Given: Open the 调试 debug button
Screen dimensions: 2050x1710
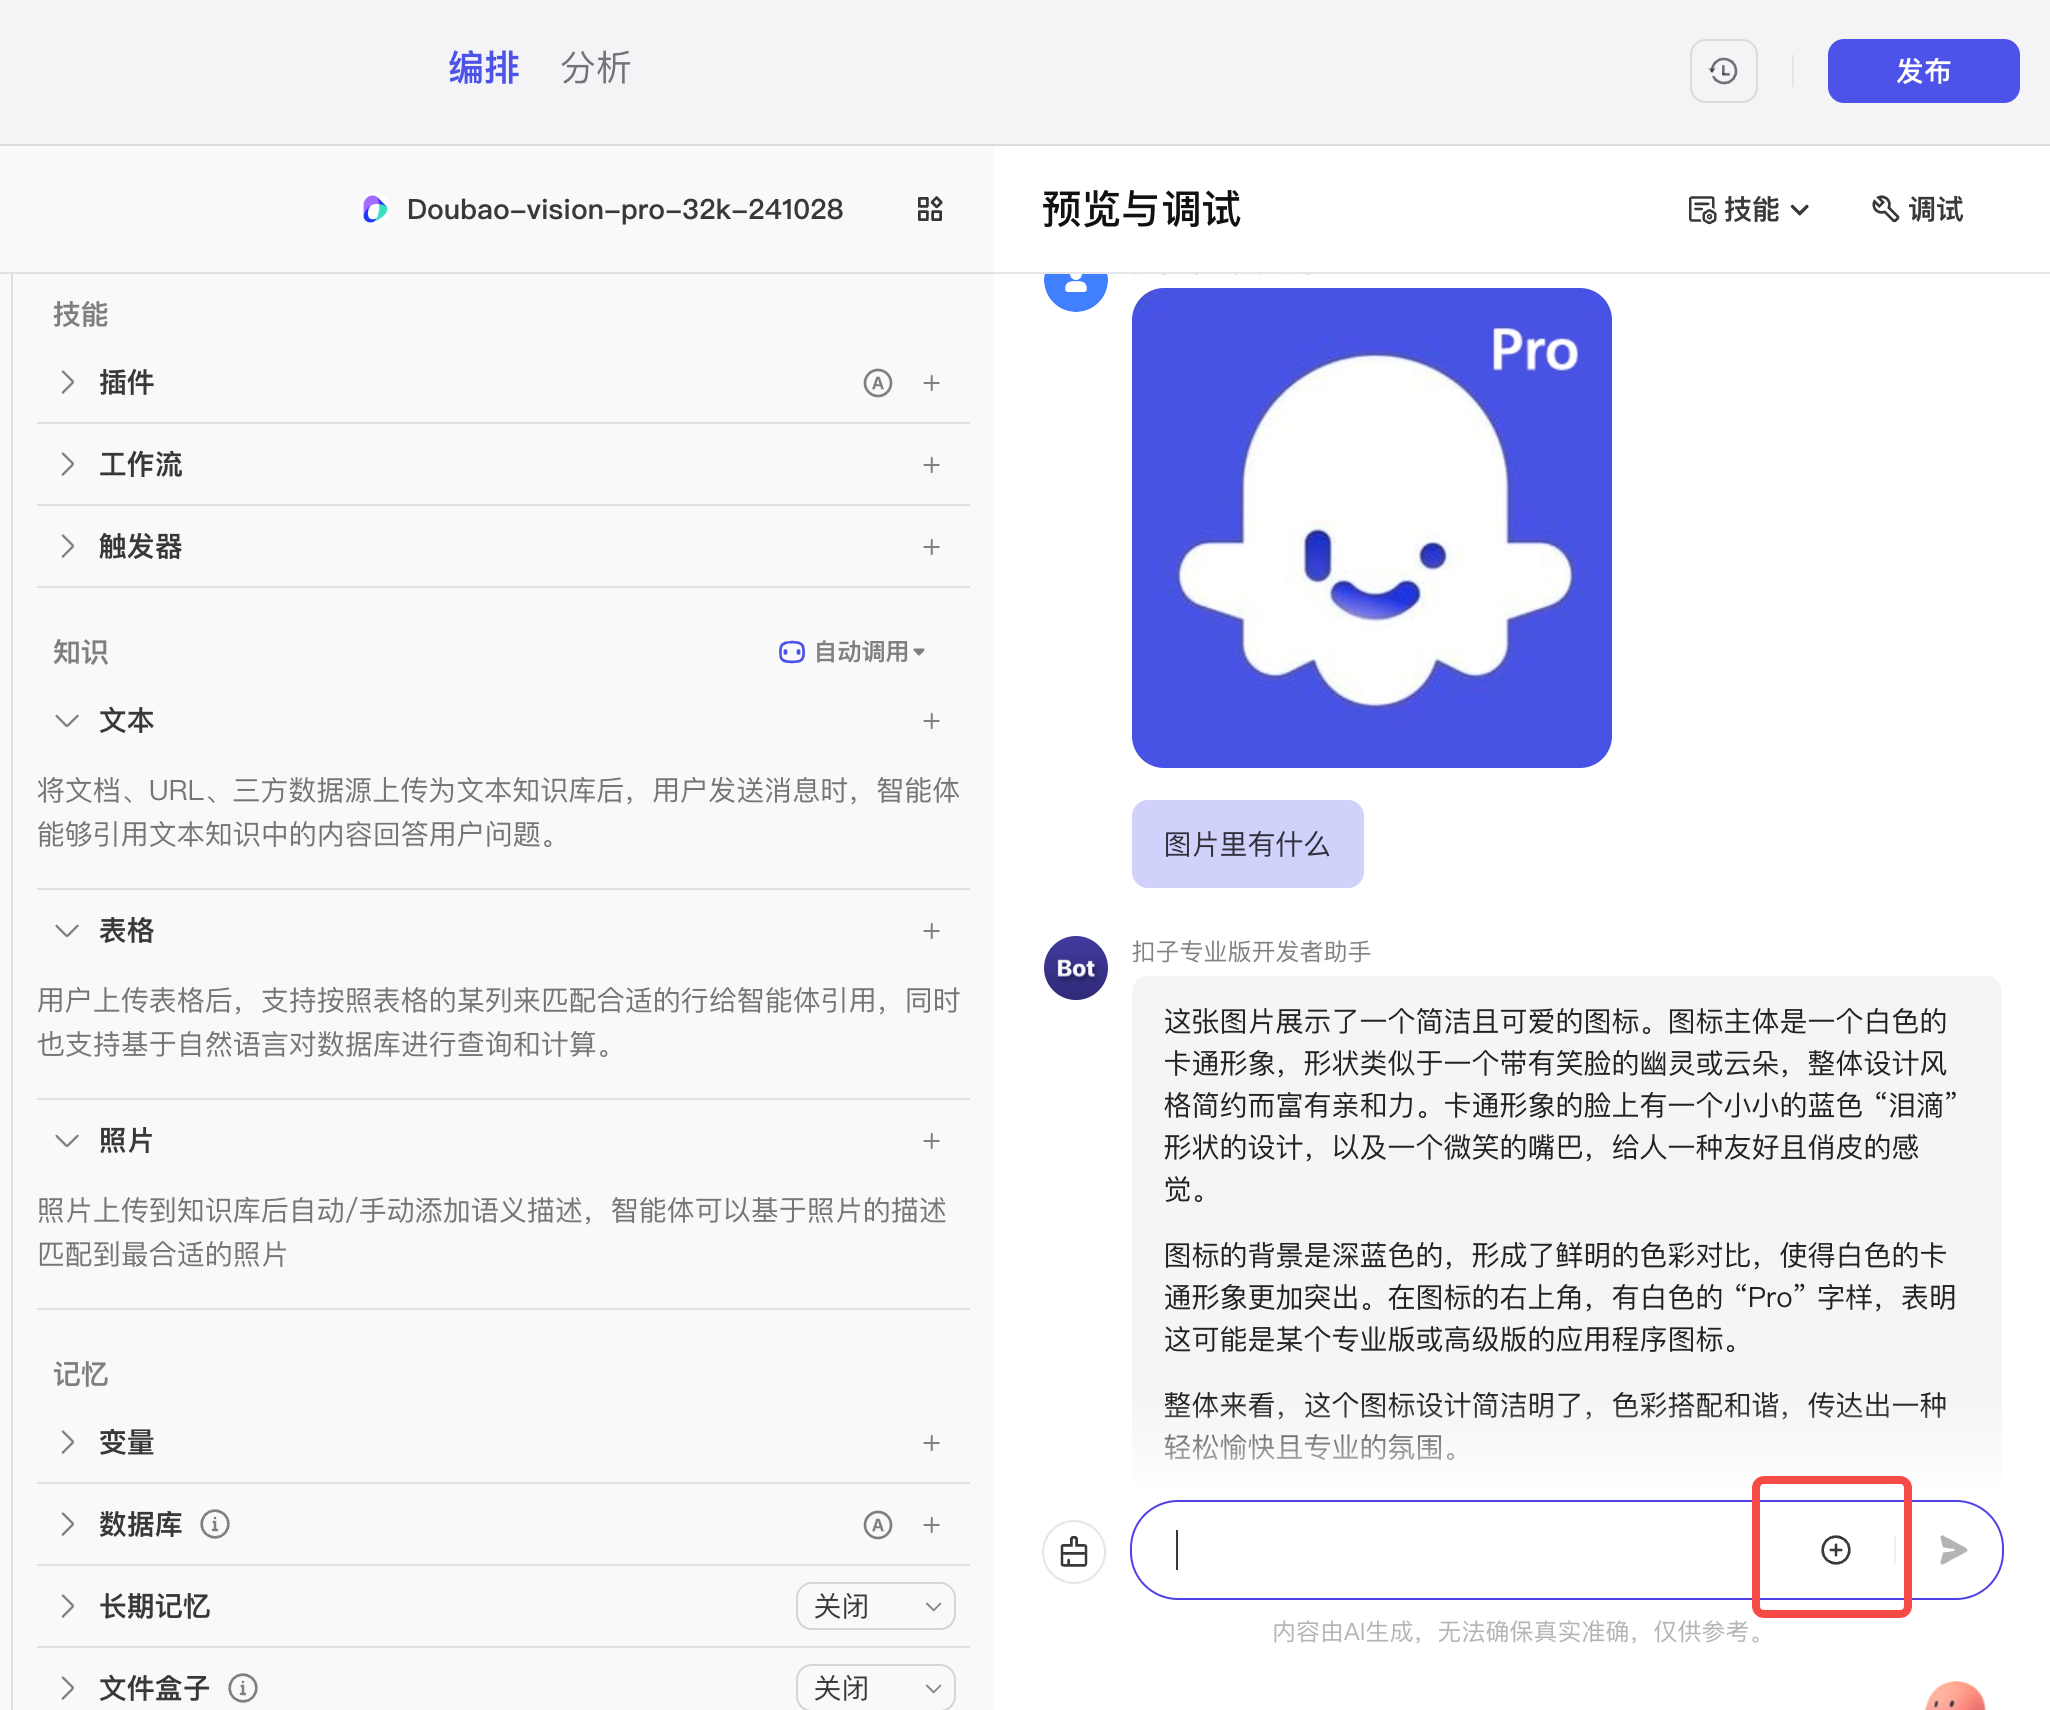Looking at the screenshot, I should 1917,209.
